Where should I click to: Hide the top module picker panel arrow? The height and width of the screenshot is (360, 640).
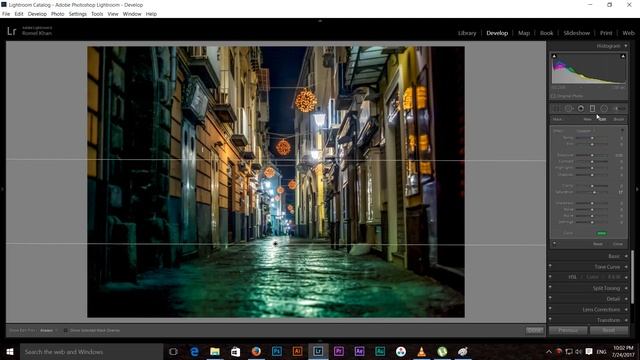pyautogui.click(x=320, y=20)
